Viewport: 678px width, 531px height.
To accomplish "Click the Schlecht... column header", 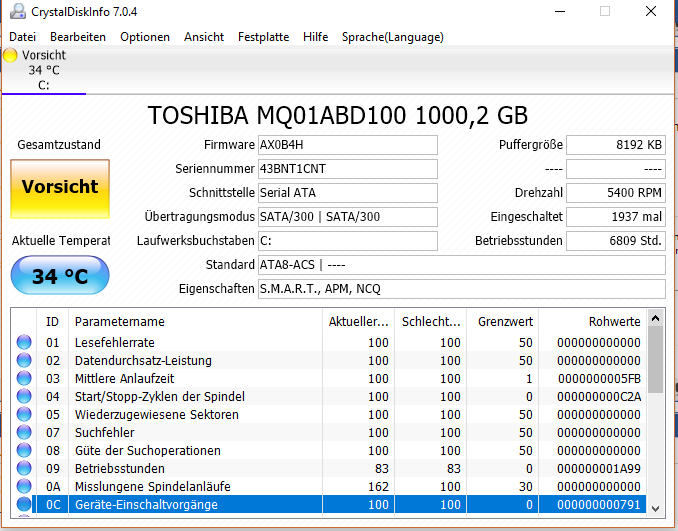I will 431,322.
